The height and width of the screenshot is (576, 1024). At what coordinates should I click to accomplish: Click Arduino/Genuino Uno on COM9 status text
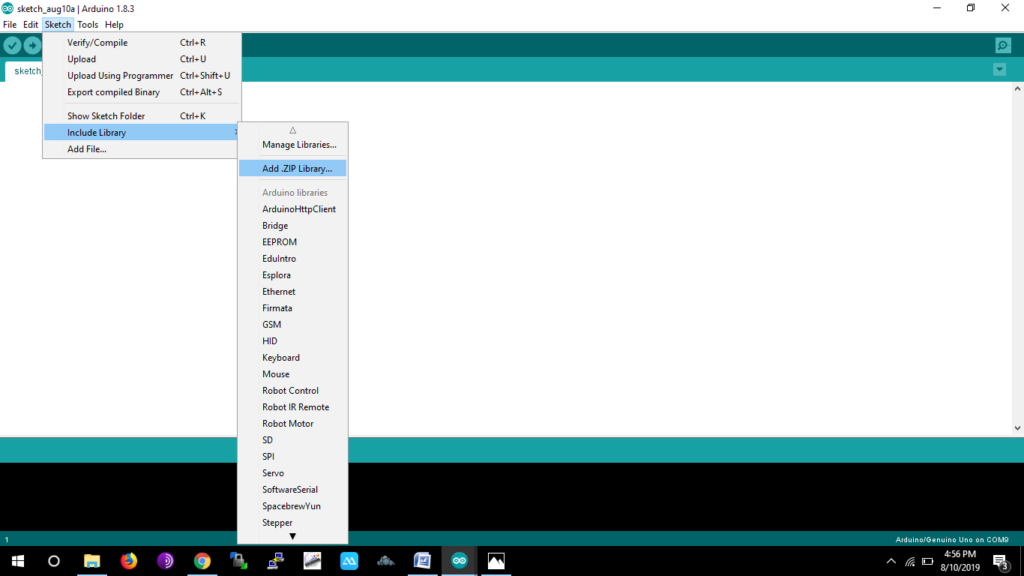coord(952,539)
